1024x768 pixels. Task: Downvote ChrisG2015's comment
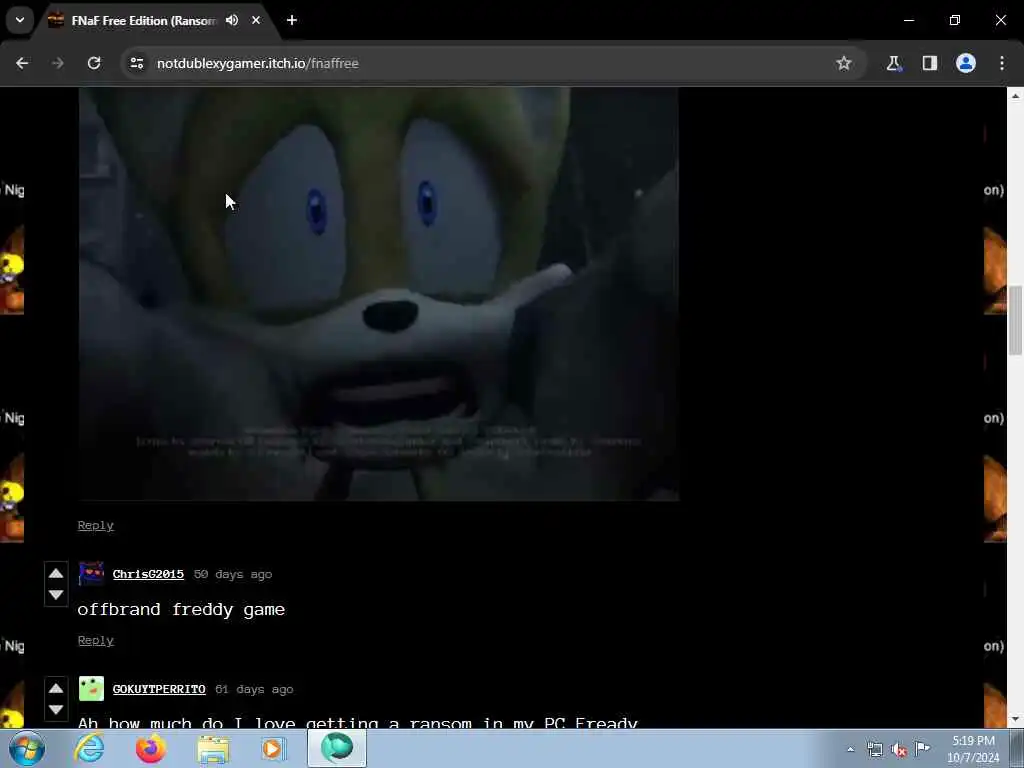56,595
